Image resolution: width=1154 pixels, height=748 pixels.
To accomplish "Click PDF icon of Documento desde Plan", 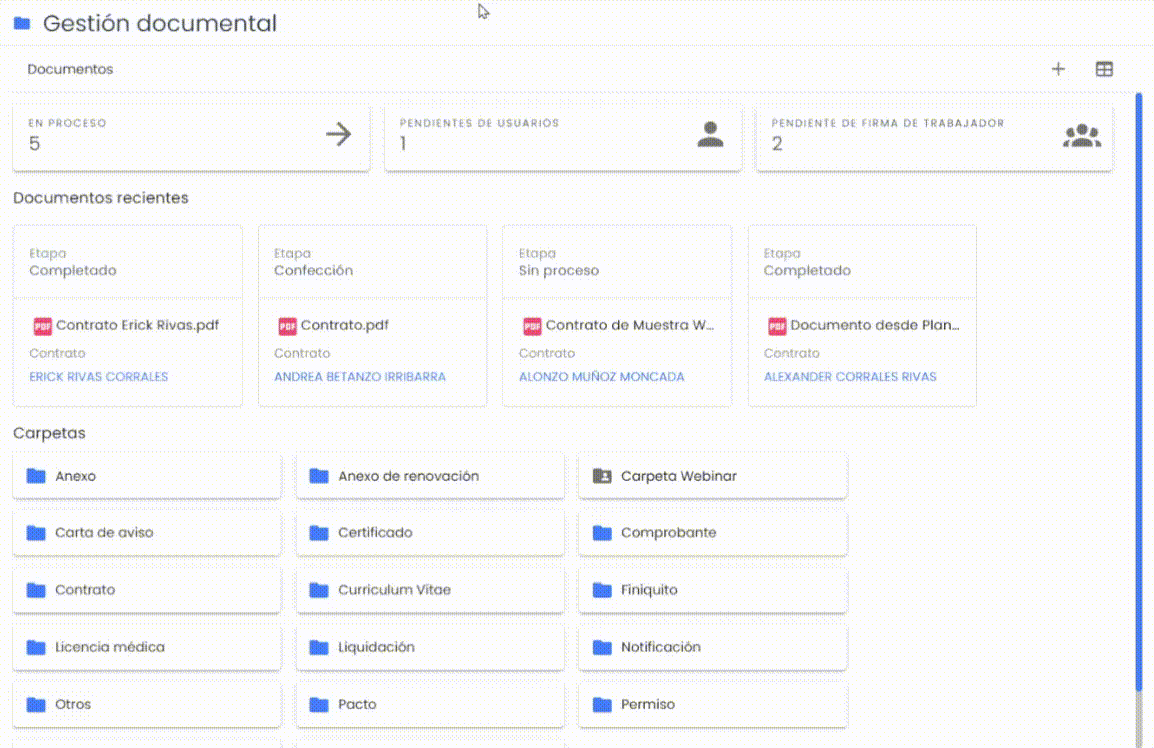I will pyautogui.click(x=776, y=325).
